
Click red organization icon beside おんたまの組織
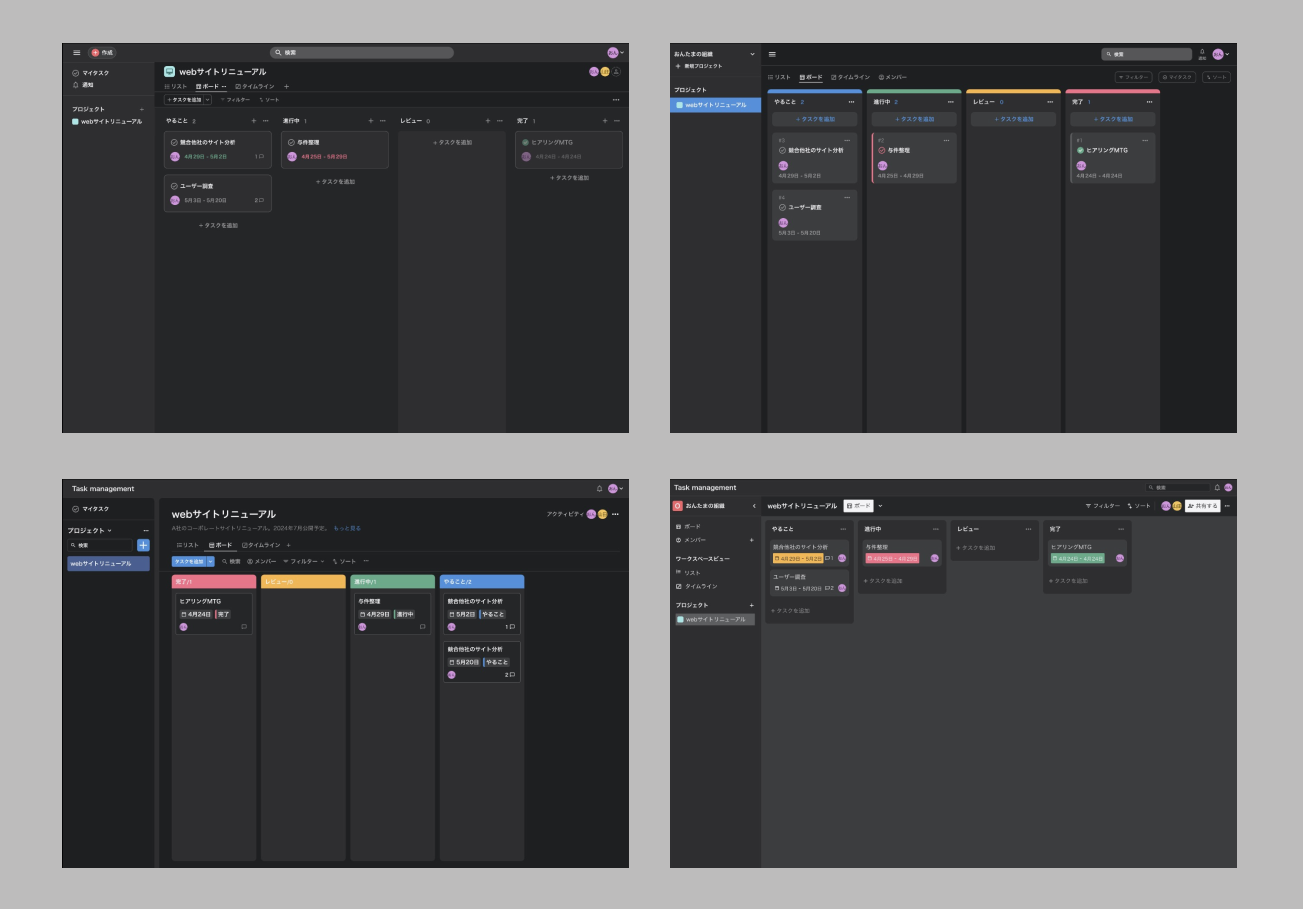[677, 506]
